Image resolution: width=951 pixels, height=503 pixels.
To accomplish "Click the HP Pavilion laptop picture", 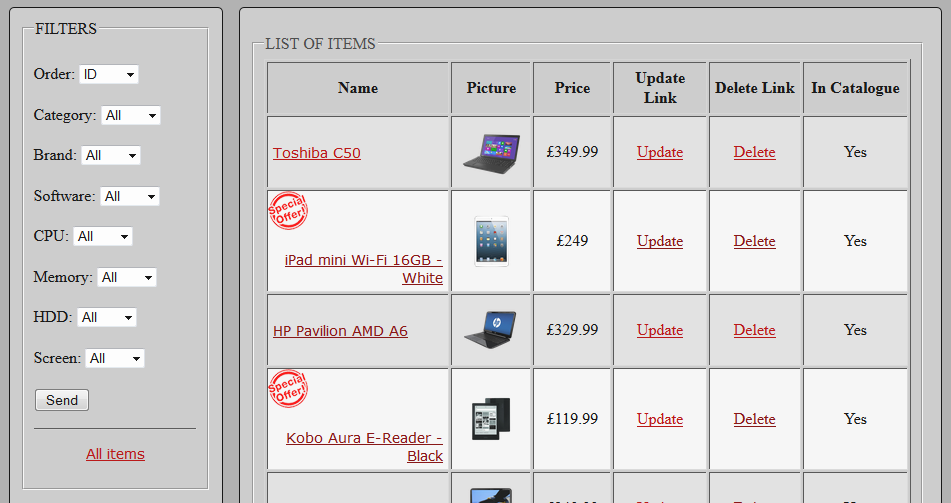I will (x=491, y=330).
